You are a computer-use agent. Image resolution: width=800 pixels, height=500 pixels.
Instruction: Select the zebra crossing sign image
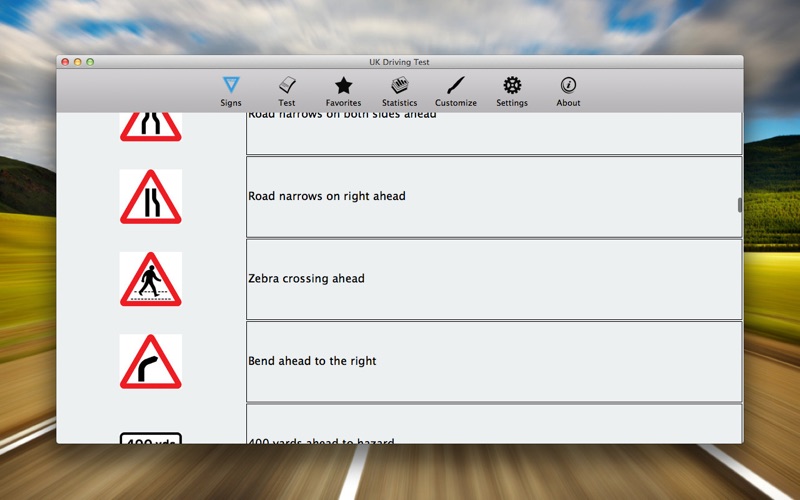151,279
